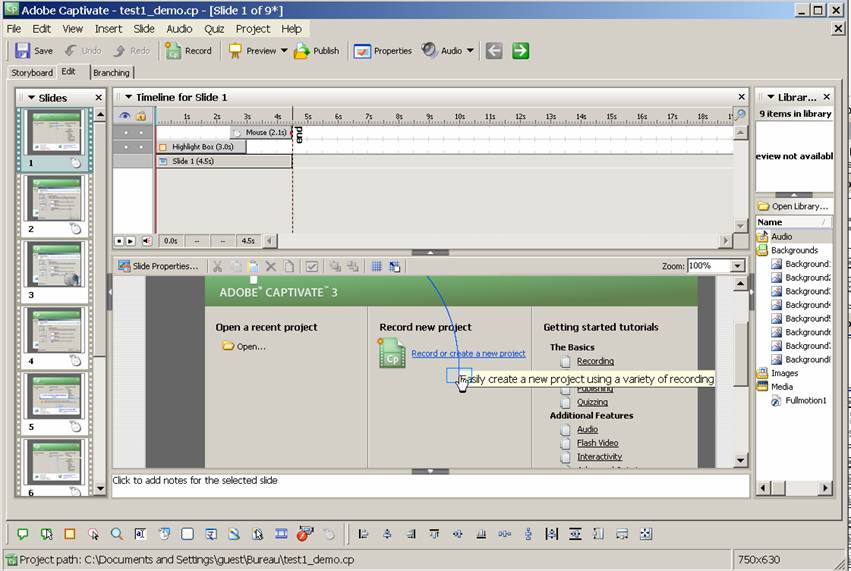Open Properties from the main toolbar
The width and height of the screenshot is (851, 571).
coord(383,50)
